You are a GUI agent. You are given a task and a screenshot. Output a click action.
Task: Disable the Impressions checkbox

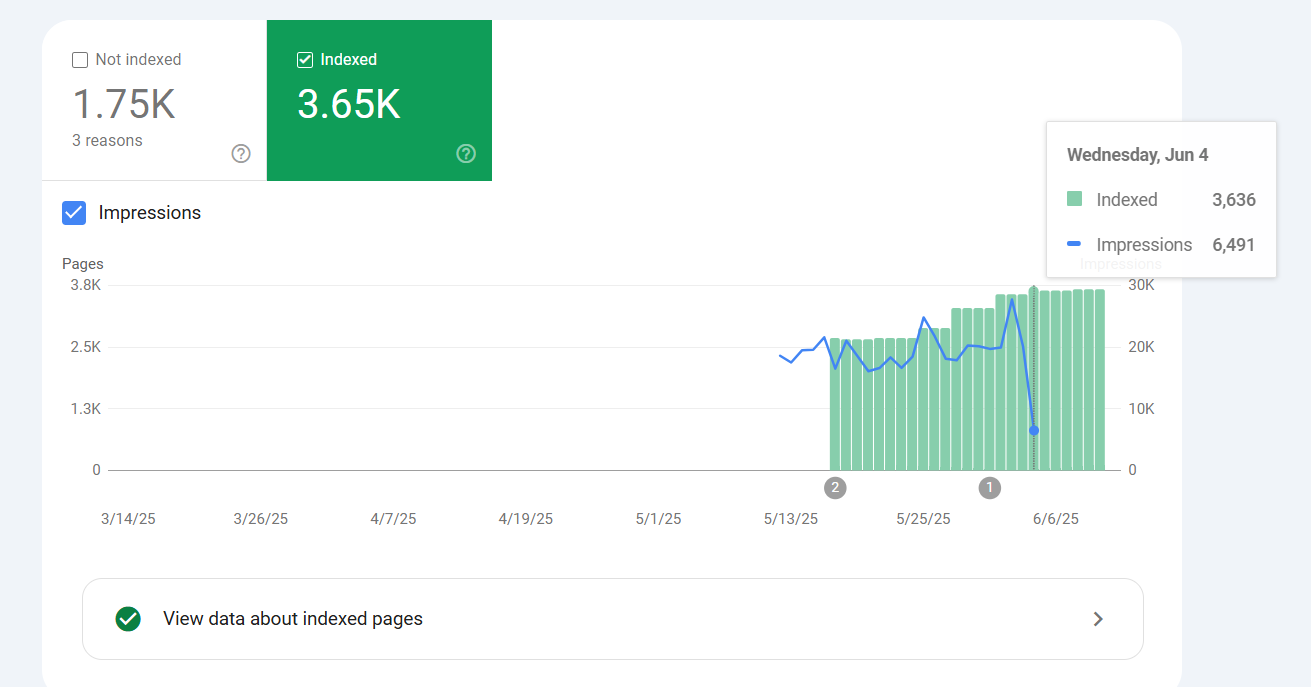(74, 213)
